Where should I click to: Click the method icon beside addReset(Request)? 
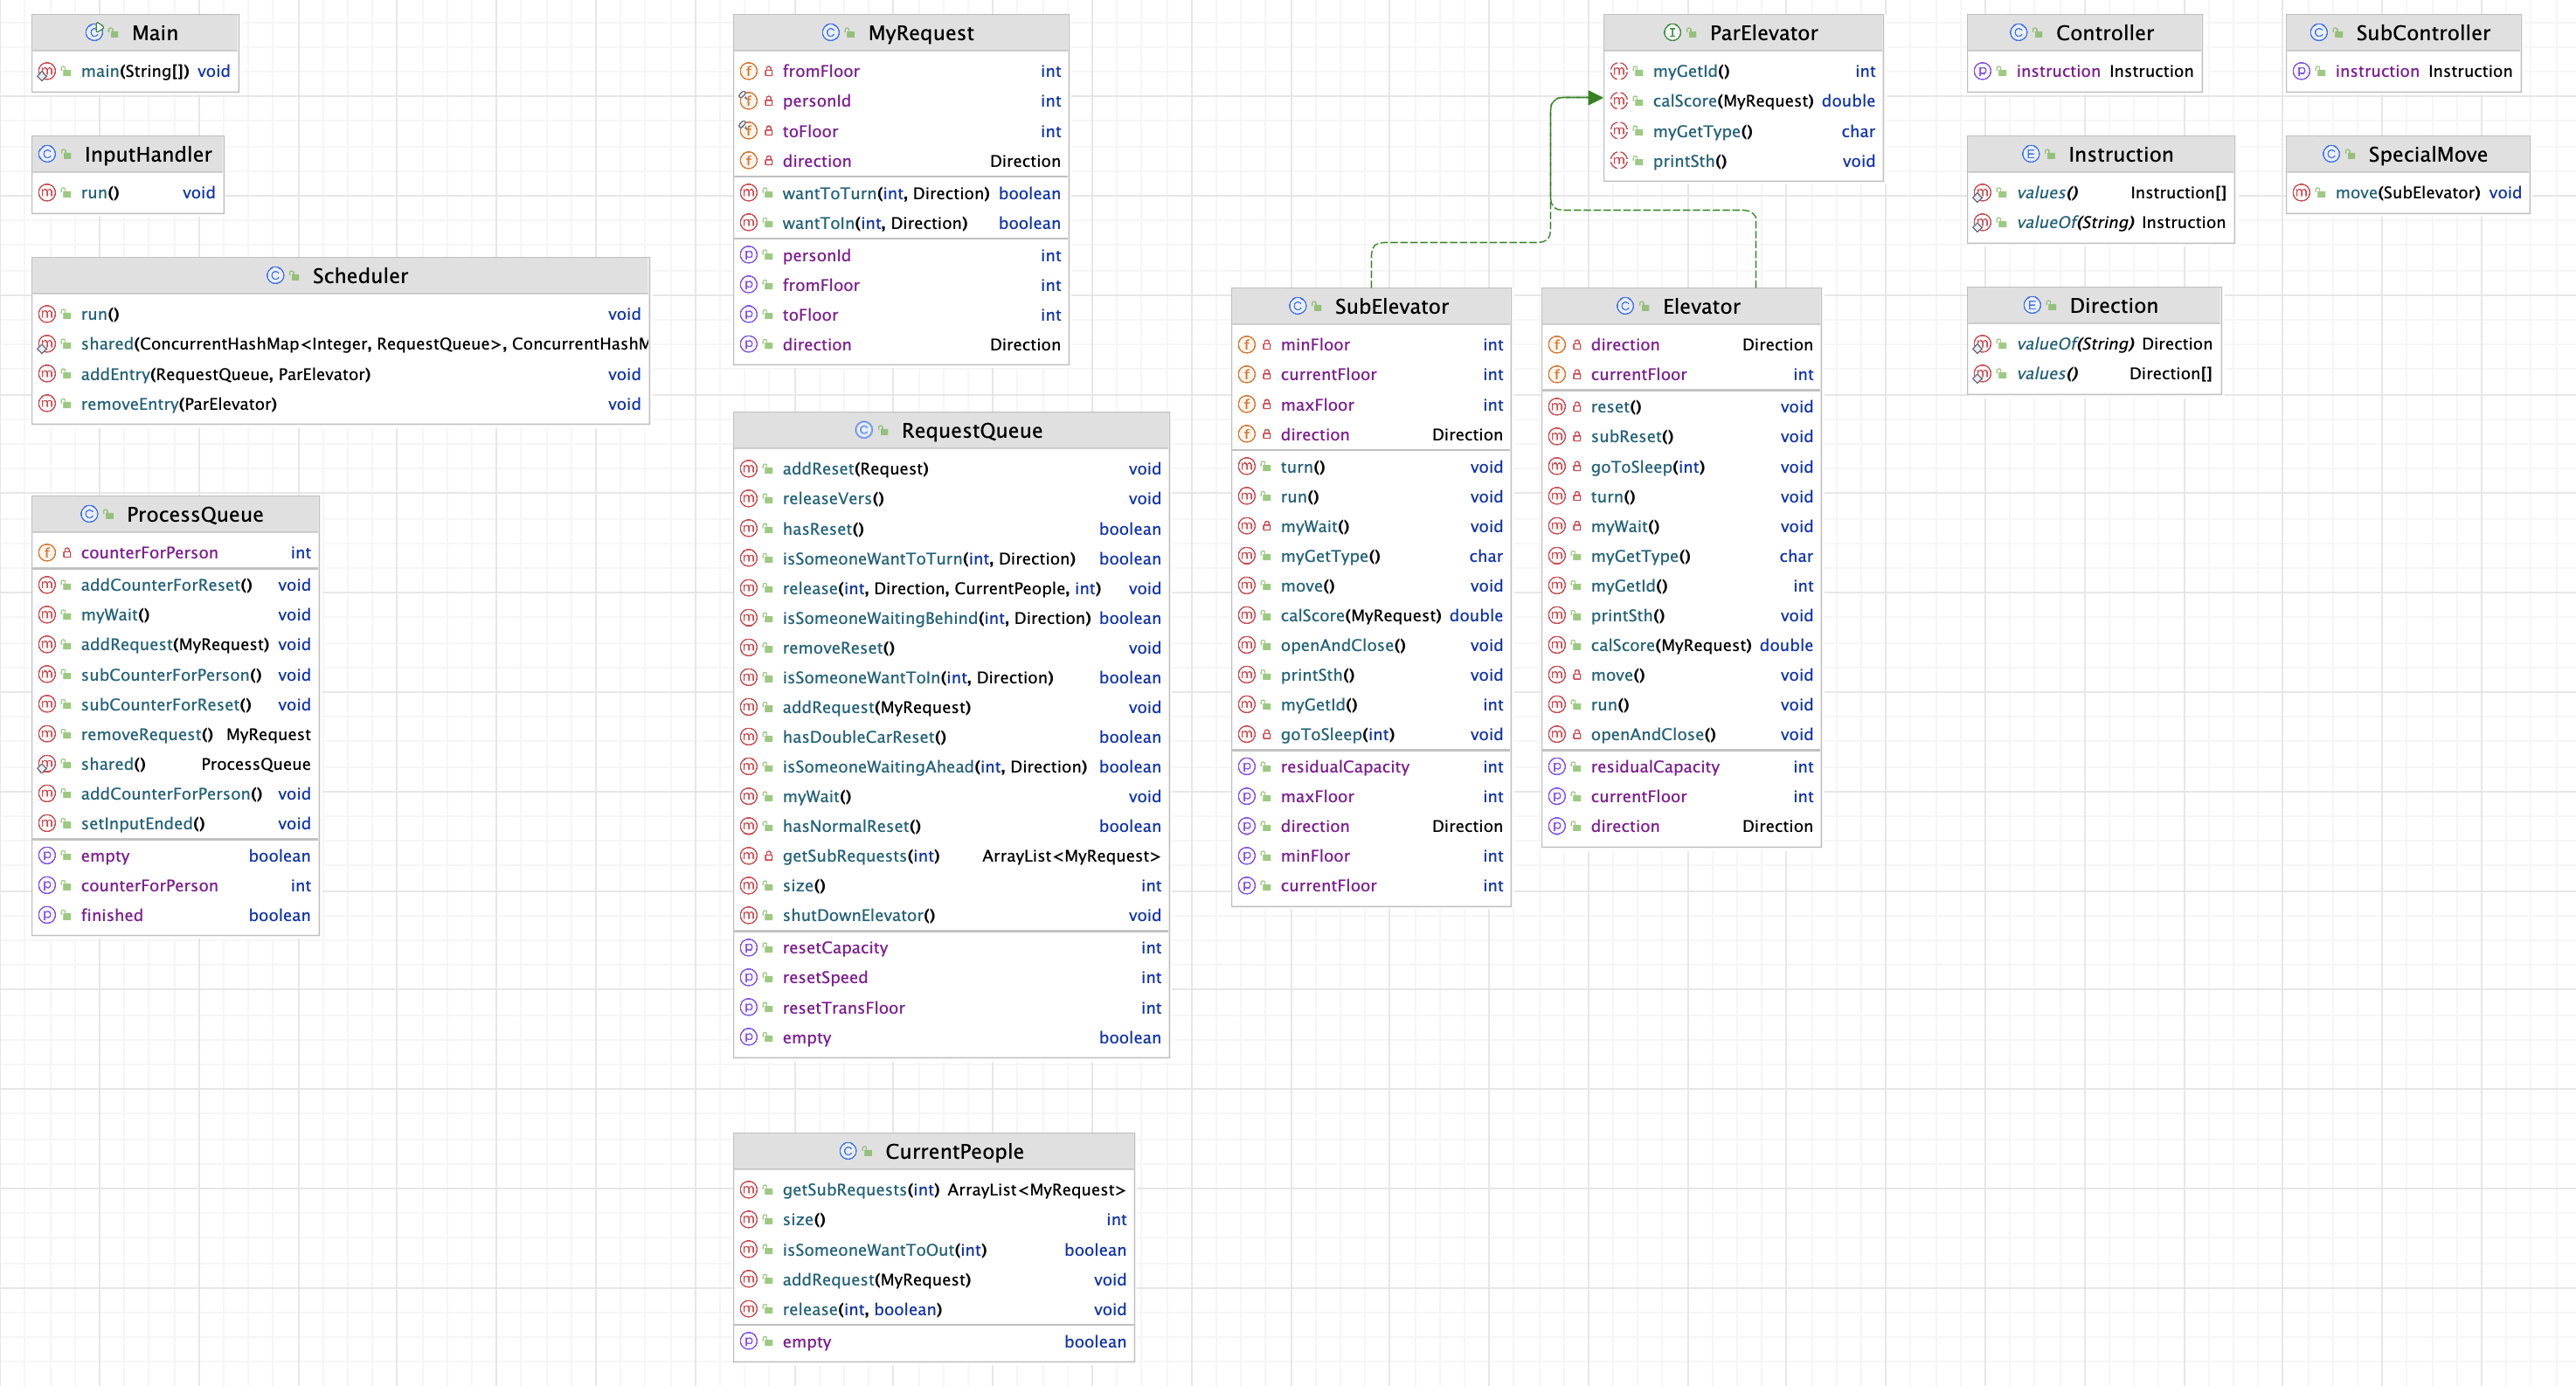pyautogui.click(x=748, y=468)
